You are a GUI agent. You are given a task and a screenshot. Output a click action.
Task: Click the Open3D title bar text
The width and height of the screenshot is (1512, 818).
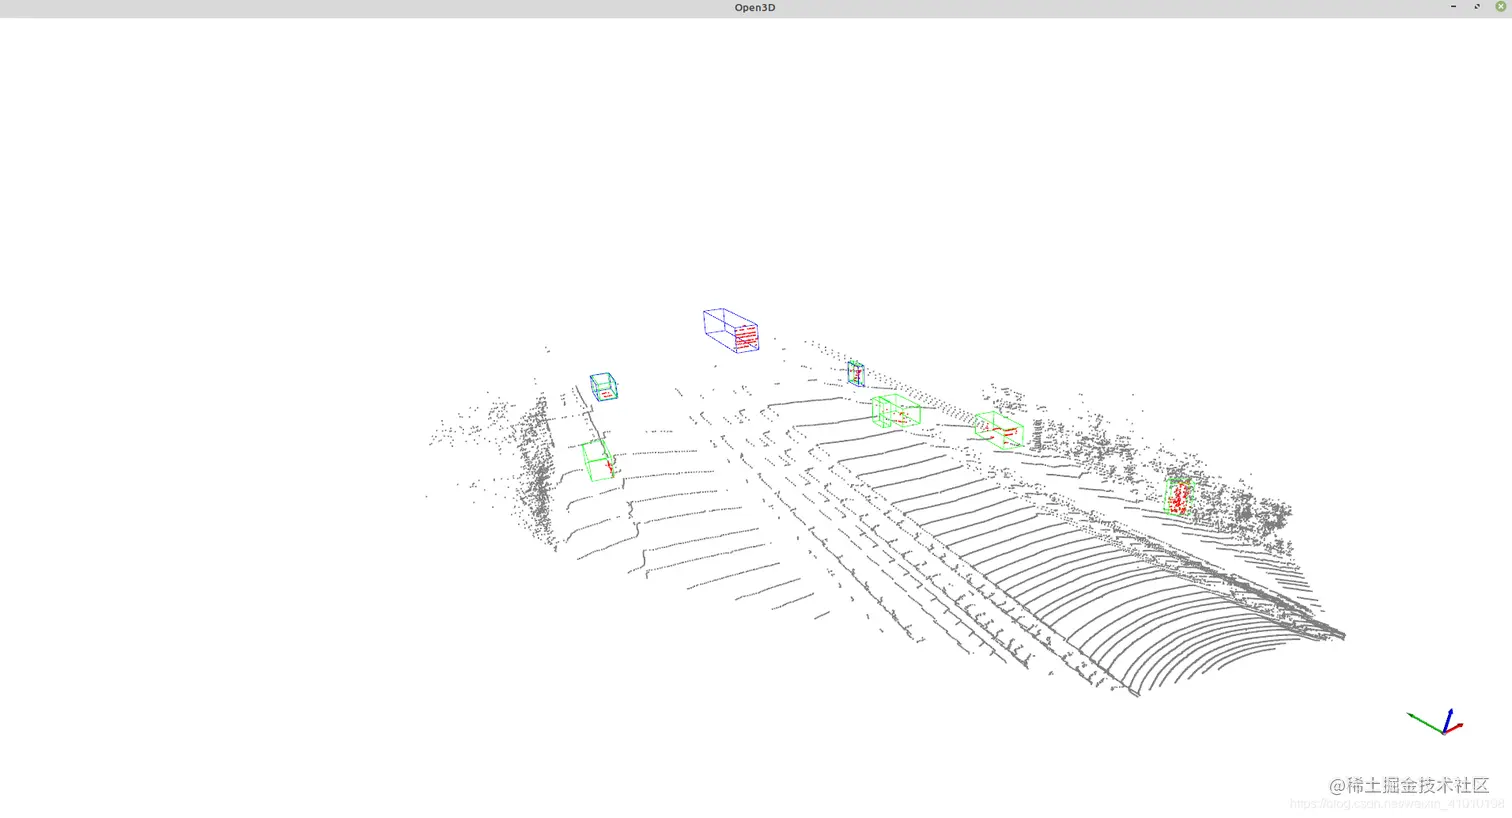click(x=755, y=7)
